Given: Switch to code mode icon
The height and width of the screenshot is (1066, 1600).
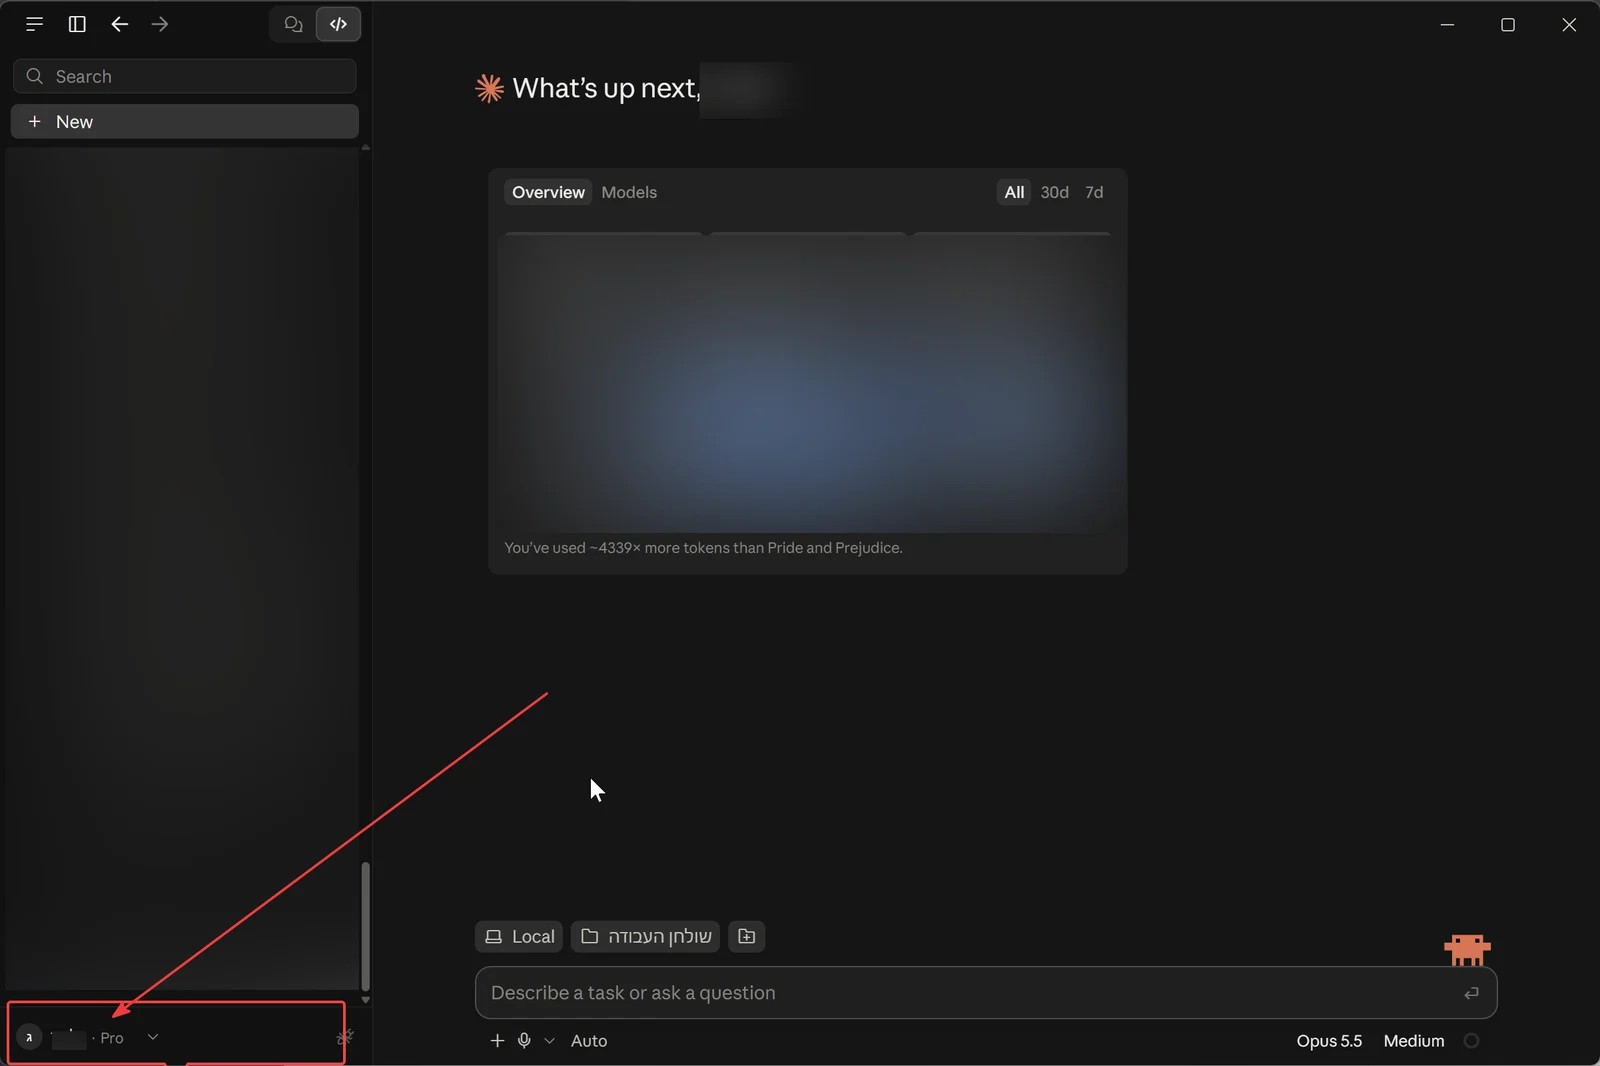Looking at the screenshot, I should [x=338, y=24].
